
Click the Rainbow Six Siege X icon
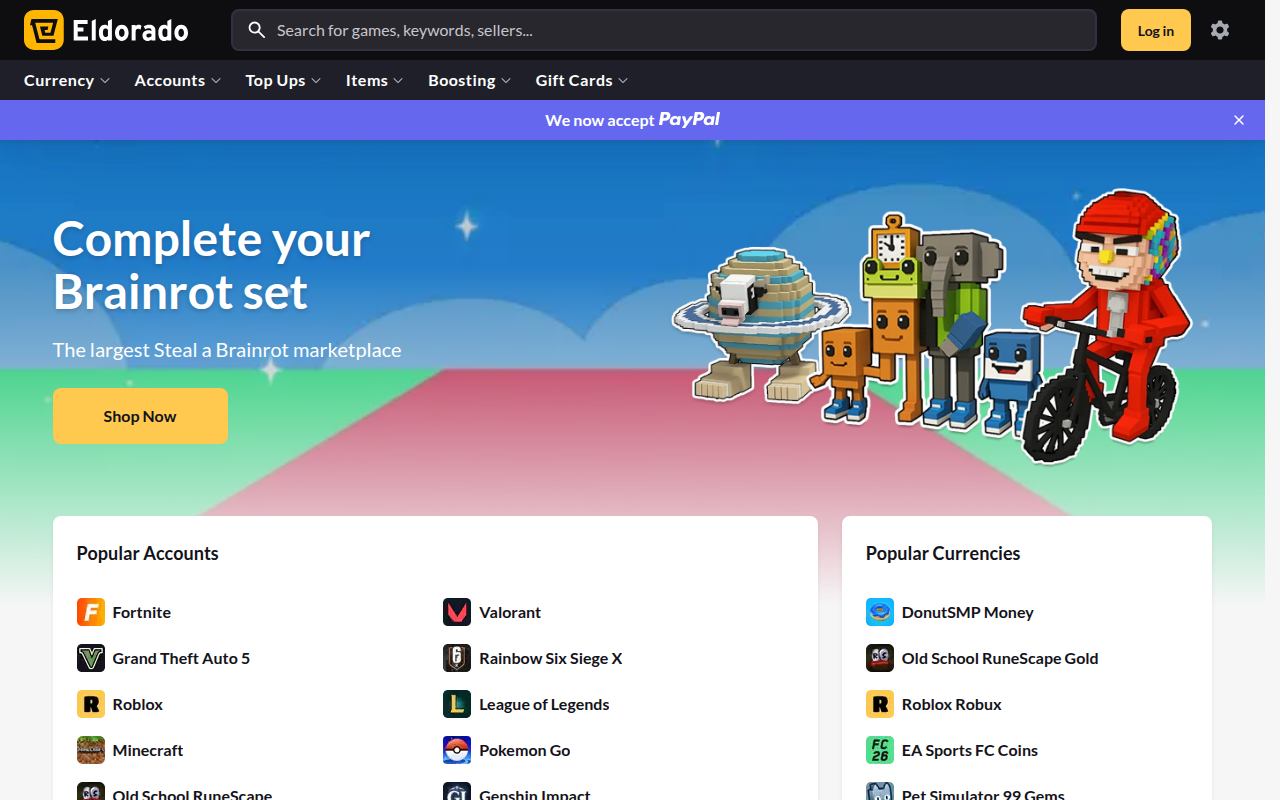tap(457, 658)
